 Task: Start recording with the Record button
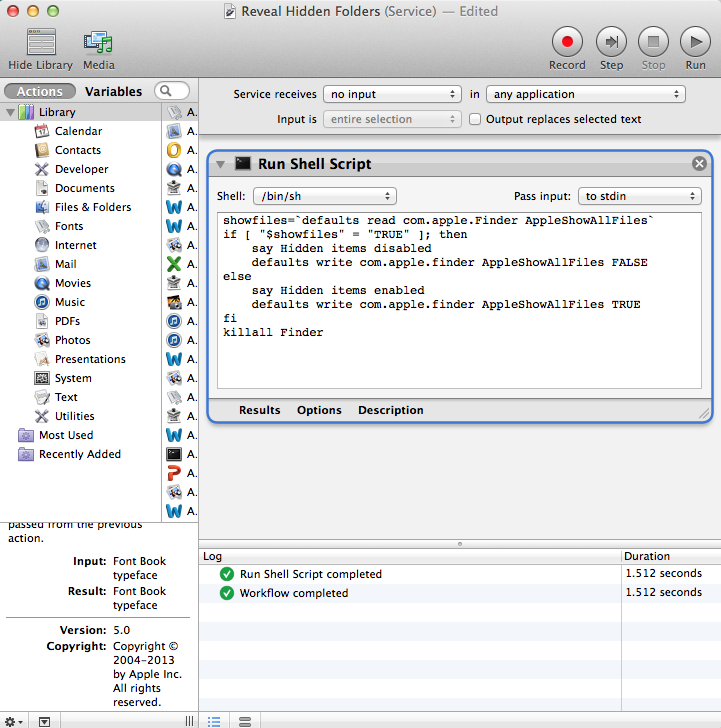(567, 42)
